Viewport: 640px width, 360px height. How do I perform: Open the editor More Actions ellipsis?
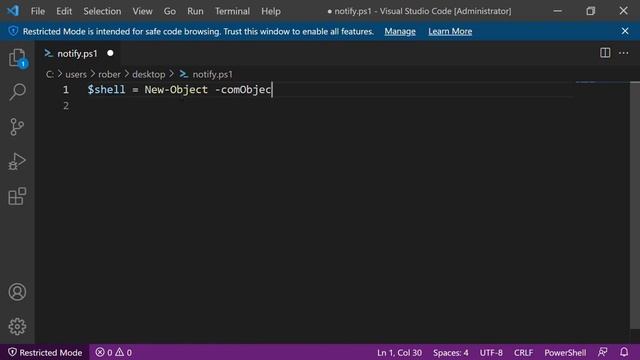tap(624, 53)
